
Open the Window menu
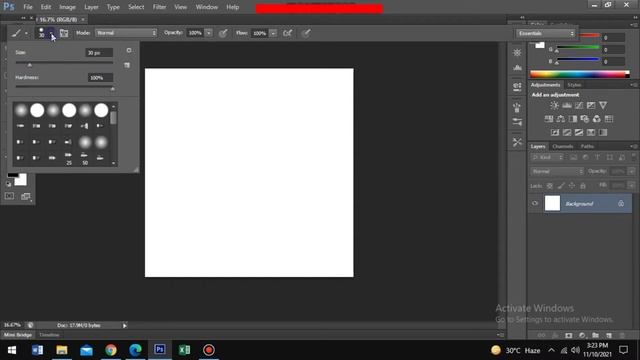pyautogui.click(x=207, y=7)
